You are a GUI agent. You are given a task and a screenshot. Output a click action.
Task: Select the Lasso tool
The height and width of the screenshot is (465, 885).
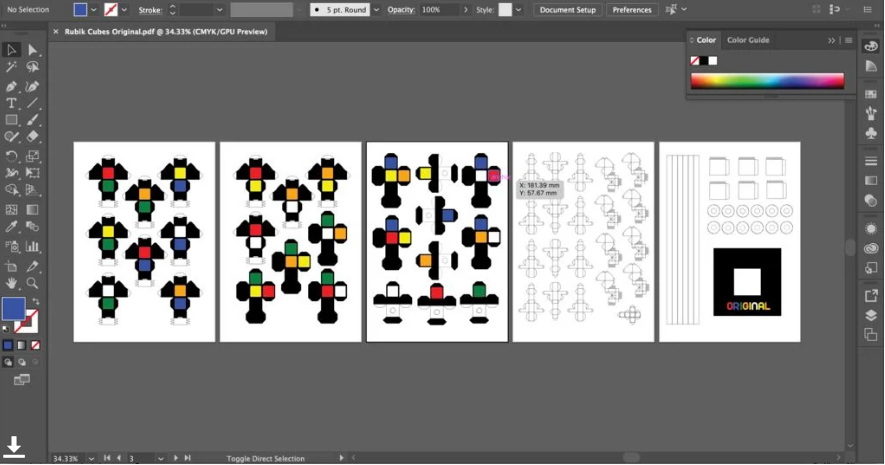[33, 68]
